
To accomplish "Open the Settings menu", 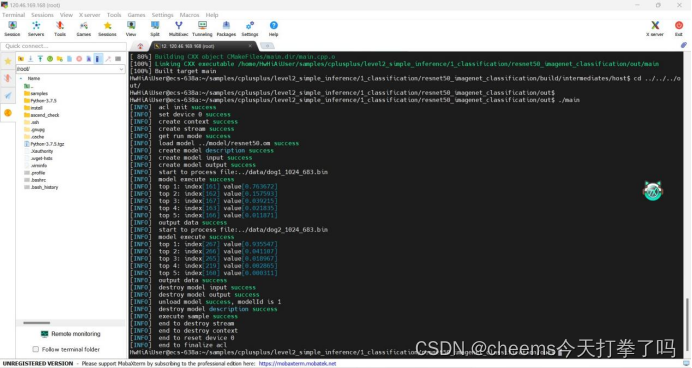I will [162, 15].
